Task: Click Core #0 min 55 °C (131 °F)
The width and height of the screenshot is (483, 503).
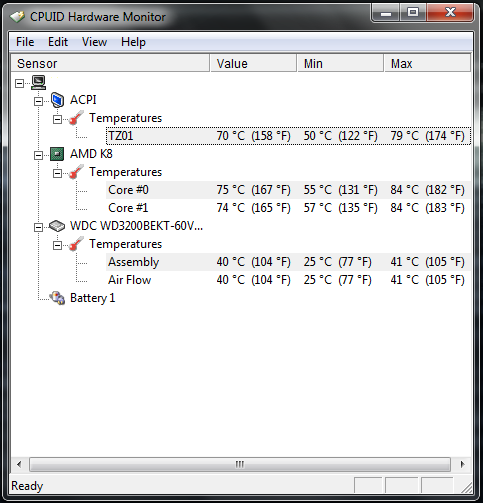Action: pyautogui.click(x=341, y=190)
